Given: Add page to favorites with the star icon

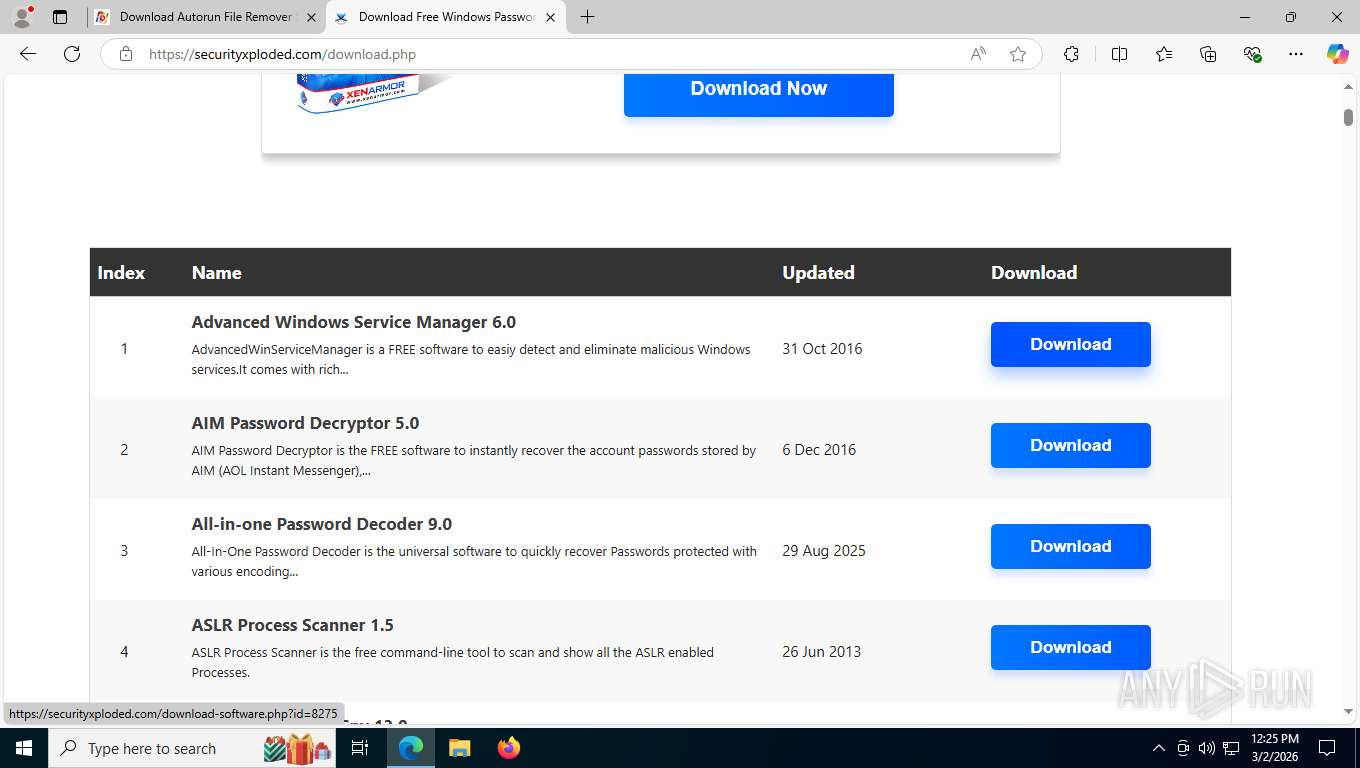Looking at the screenshot, I should coord(1018,54).
